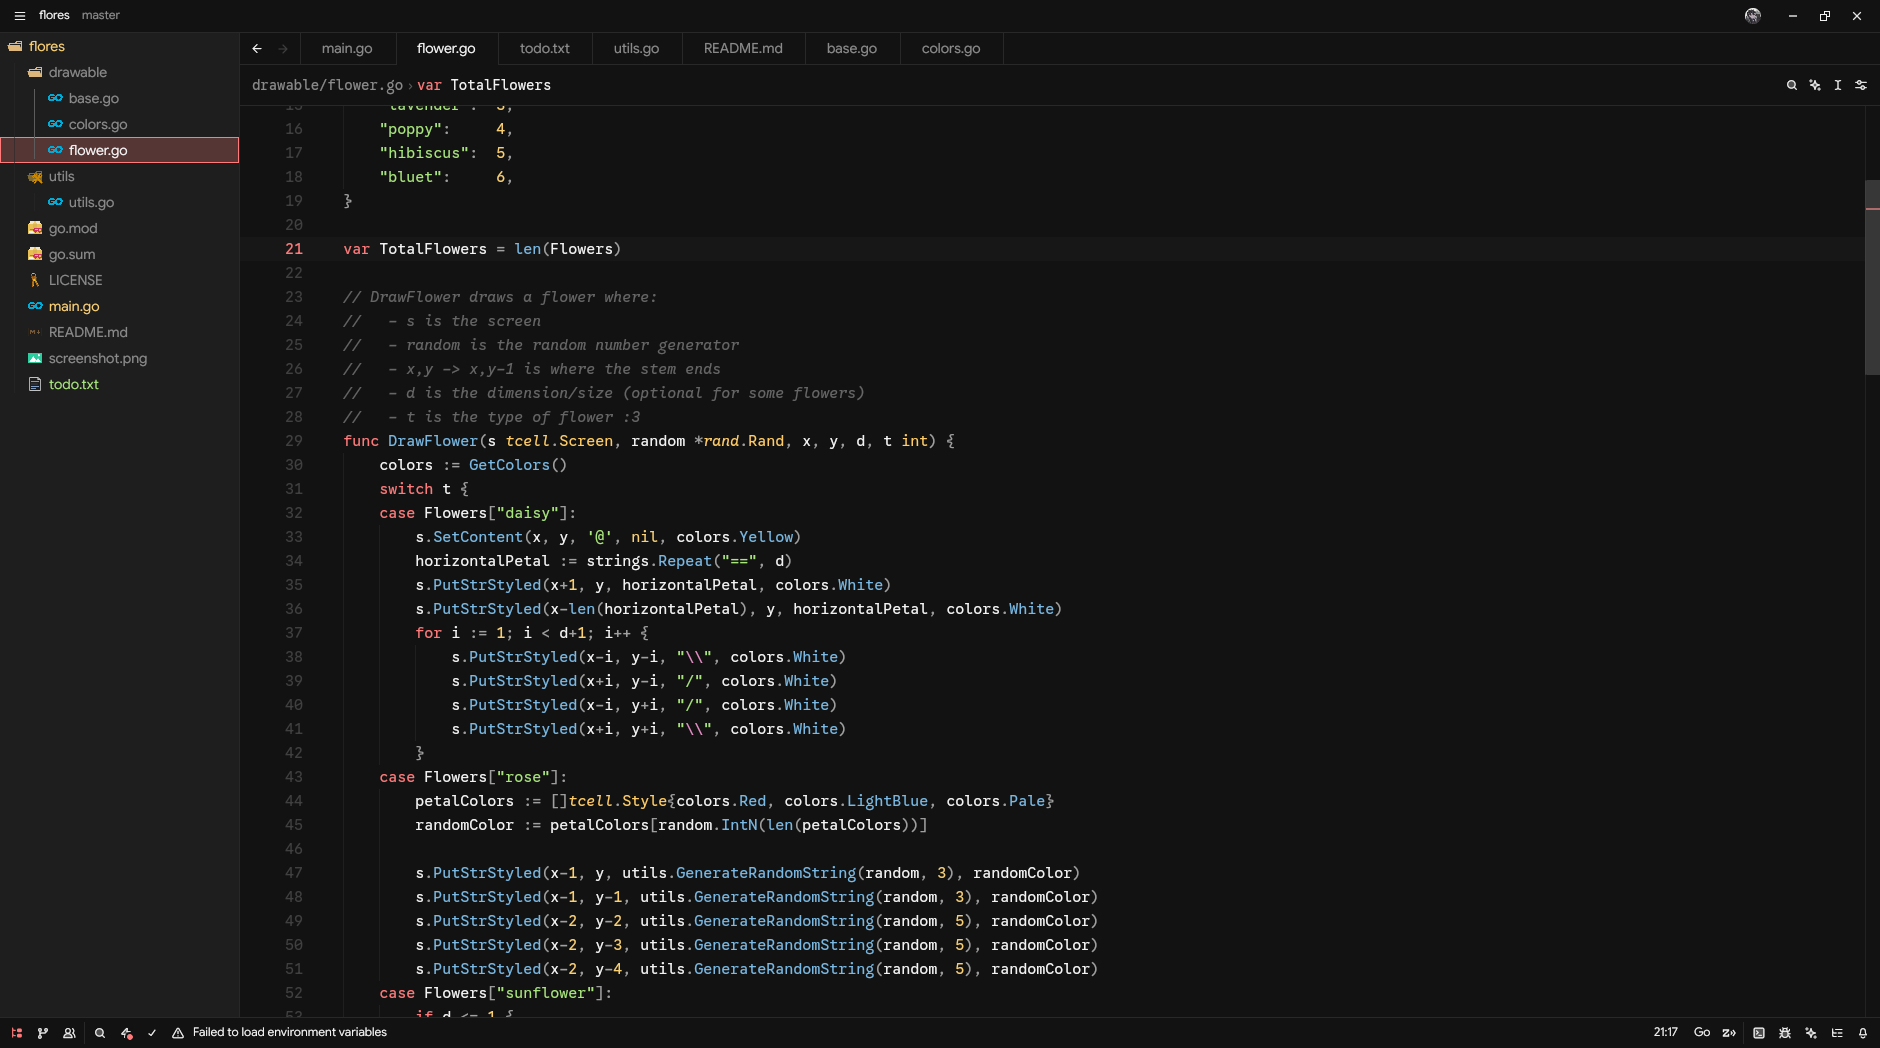Screen dimensions: 1880x1048
Task: Open agent panel sparkle in status bar
Action: point(1811,1033)
